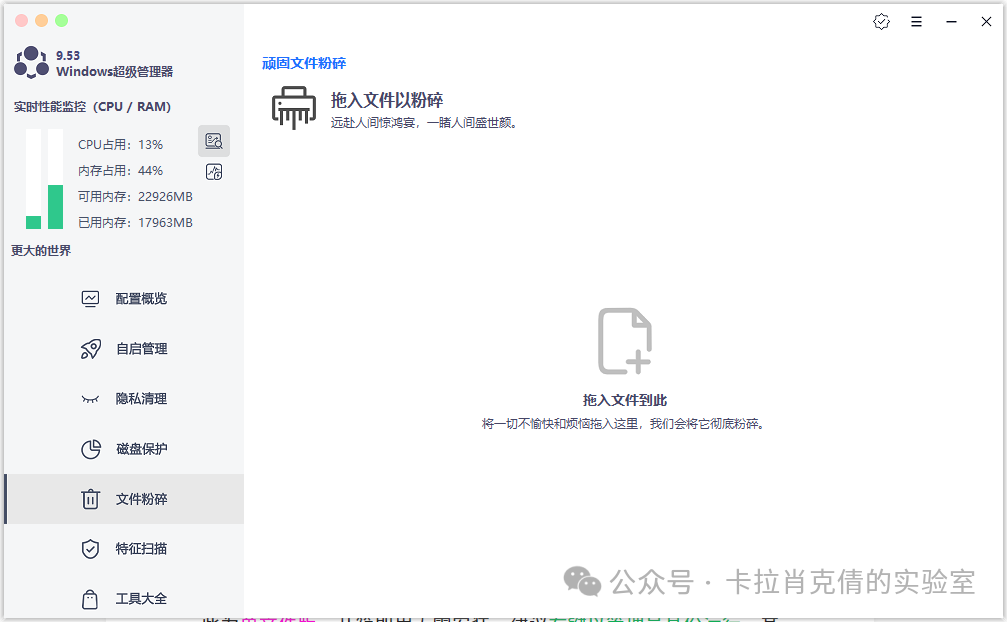The height and width of the screenshot is (622, 1007).
Task: Click the add-file icon in the drop zone
Action: (x=625, y=341)
